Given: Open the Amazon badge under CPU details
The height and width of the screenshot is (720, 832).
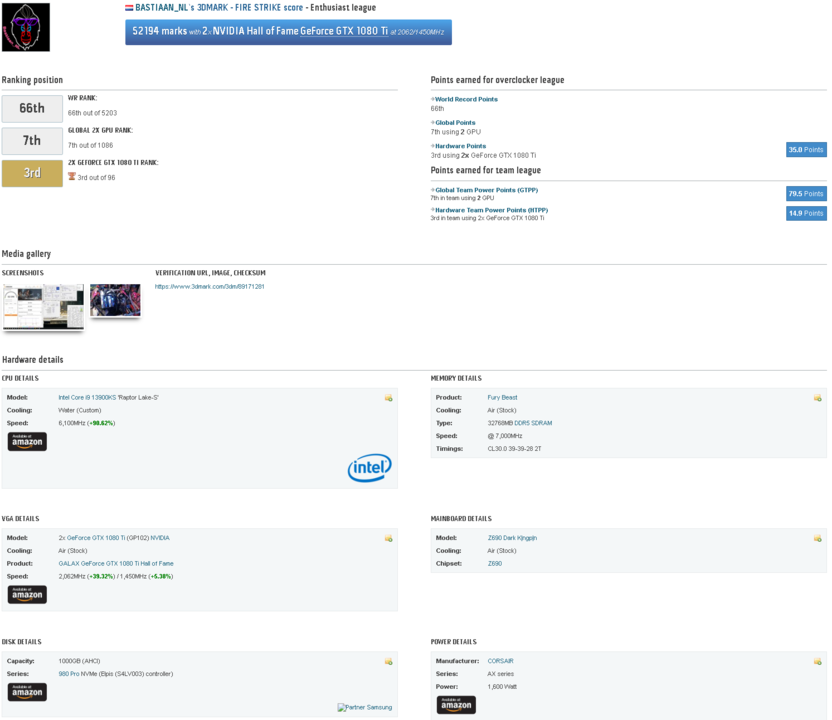Looking at the screenshot, I should click(x=27, y=442).
